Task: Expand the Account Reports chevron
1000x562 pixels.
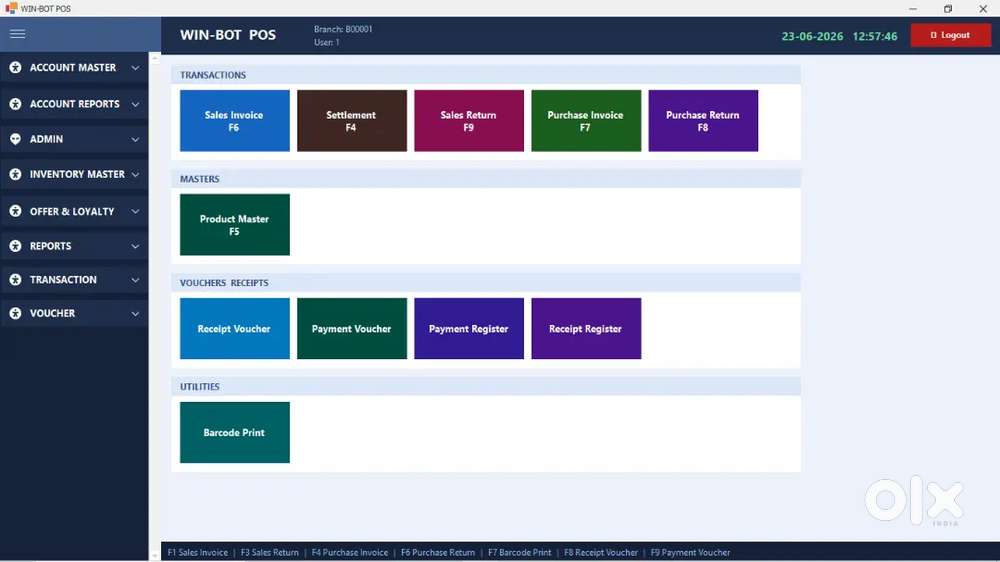Action: pos(135,104)
